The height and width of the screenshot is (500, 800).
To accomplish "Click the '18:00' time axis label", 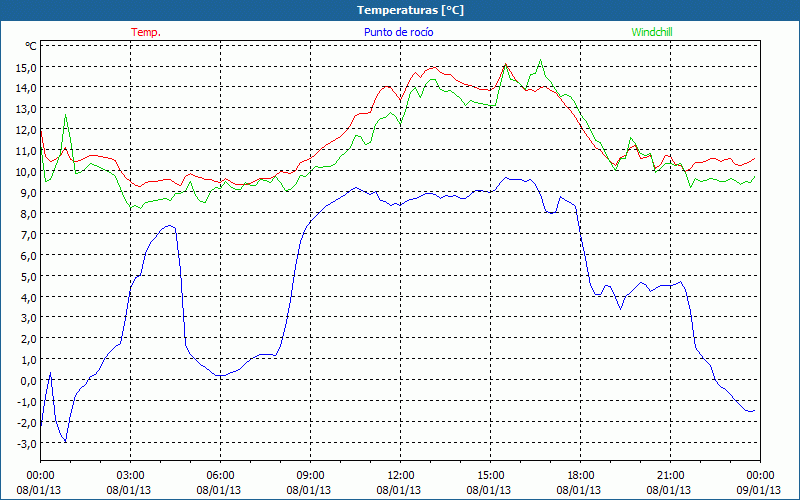I will click(x=581, y=476).
